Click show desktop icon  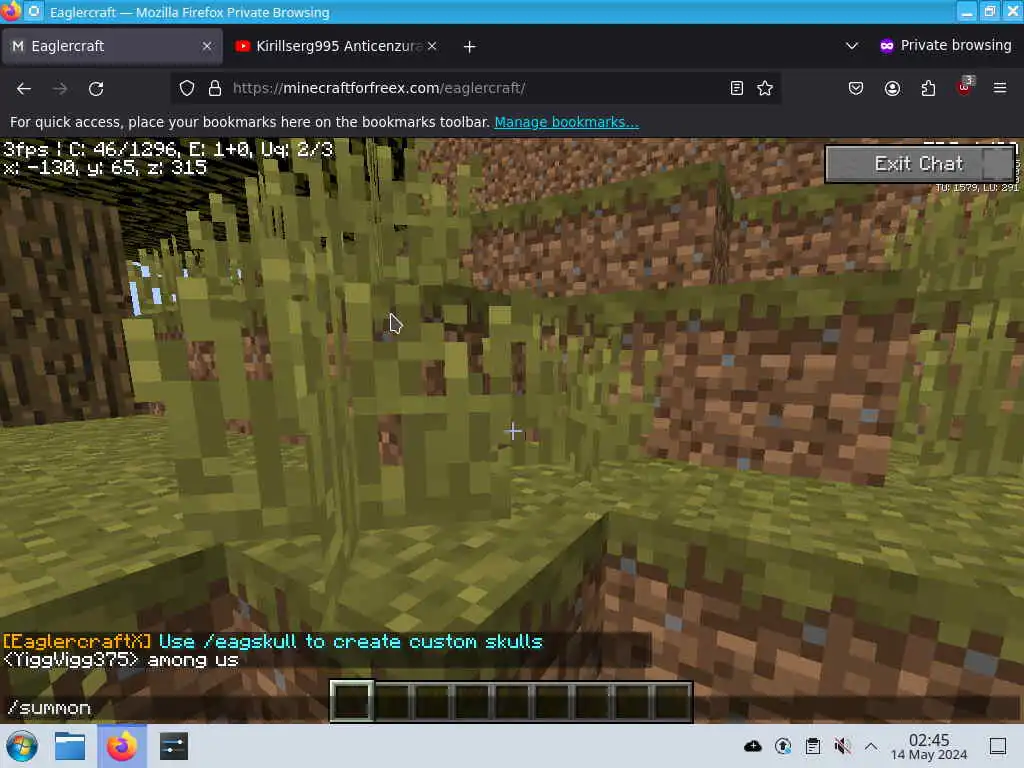(998, 746)
